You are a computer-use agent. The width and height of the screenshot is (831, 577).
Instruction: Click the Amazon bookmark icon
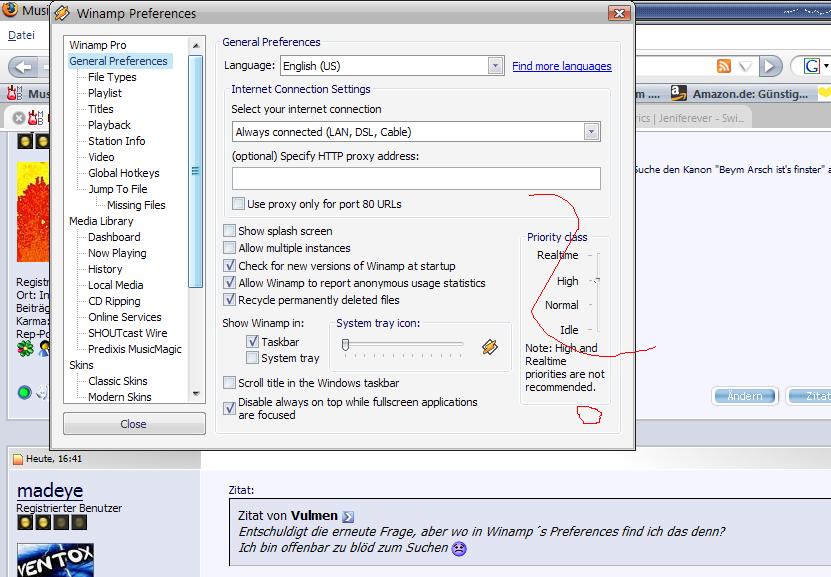(678, 93)
